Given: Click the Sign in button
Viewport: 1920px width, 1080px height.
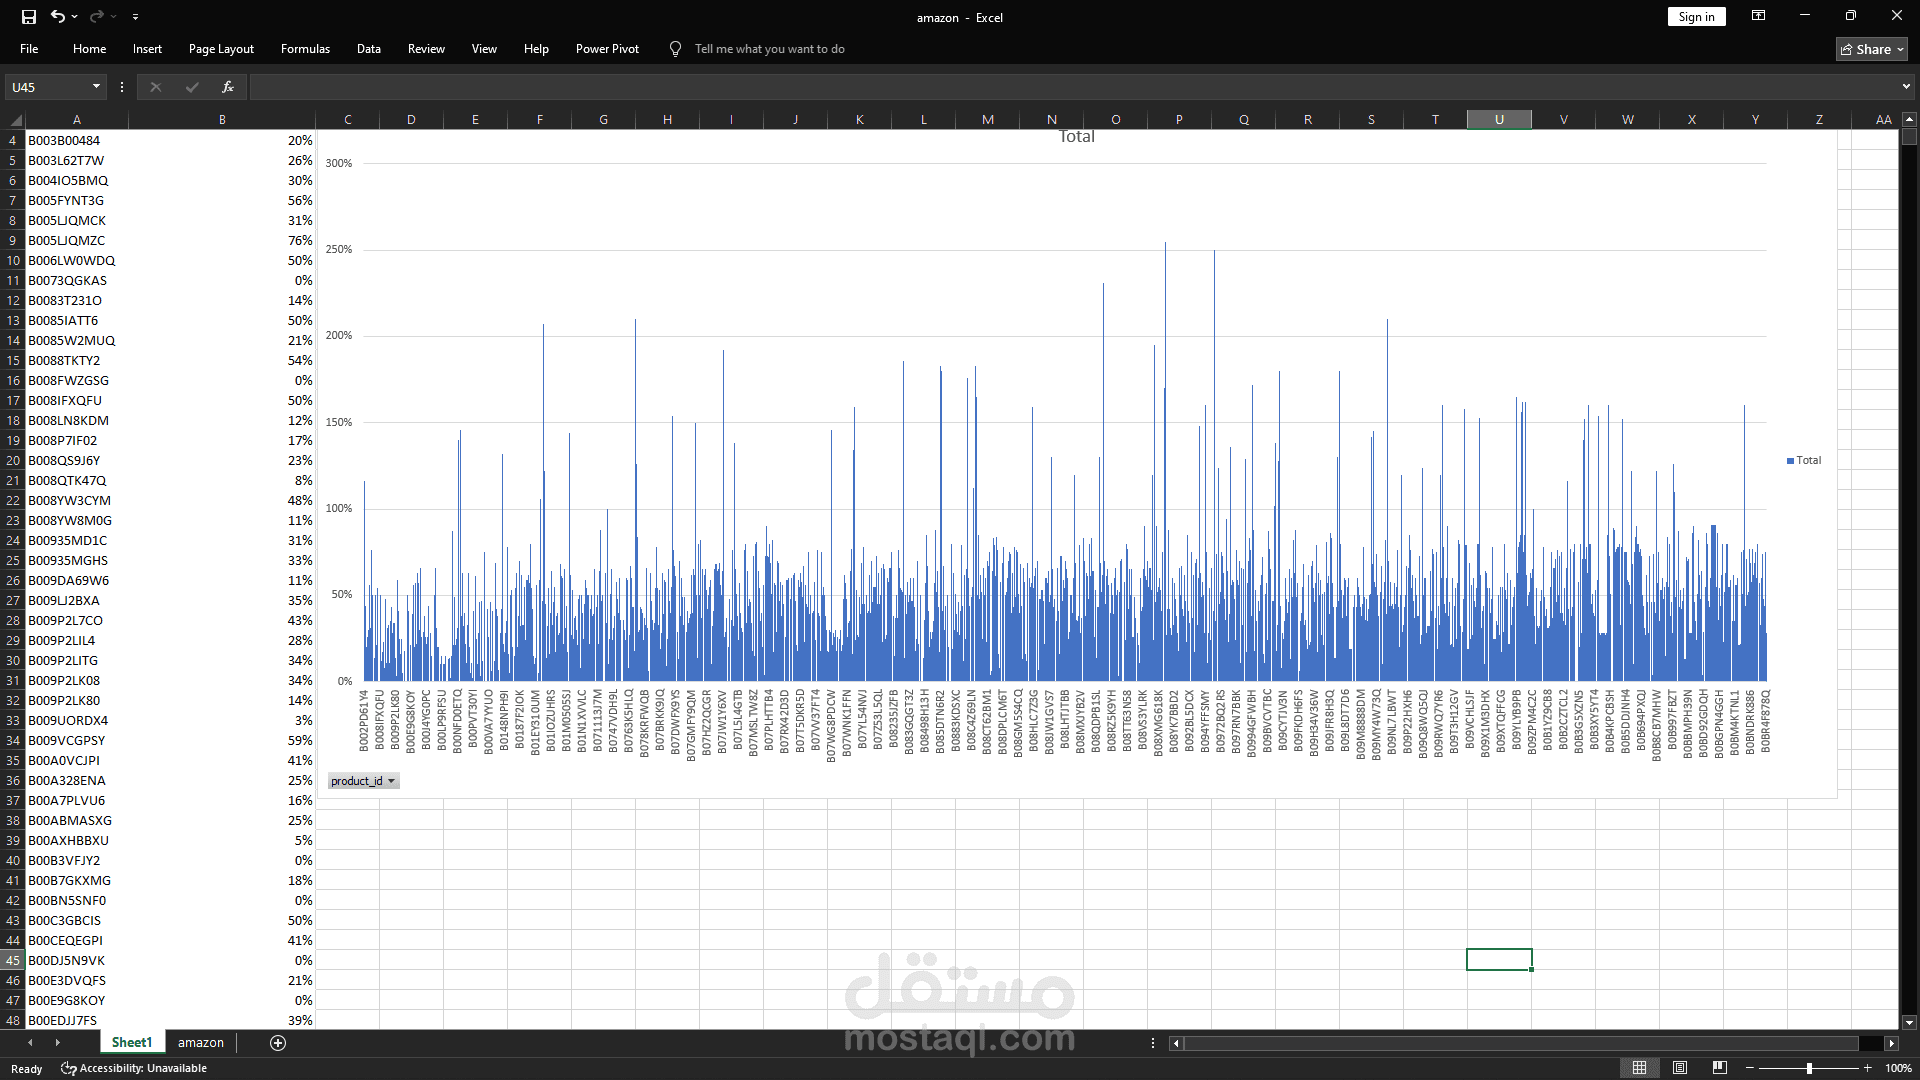Looking at the screenshot, I should click(1695, 16).
